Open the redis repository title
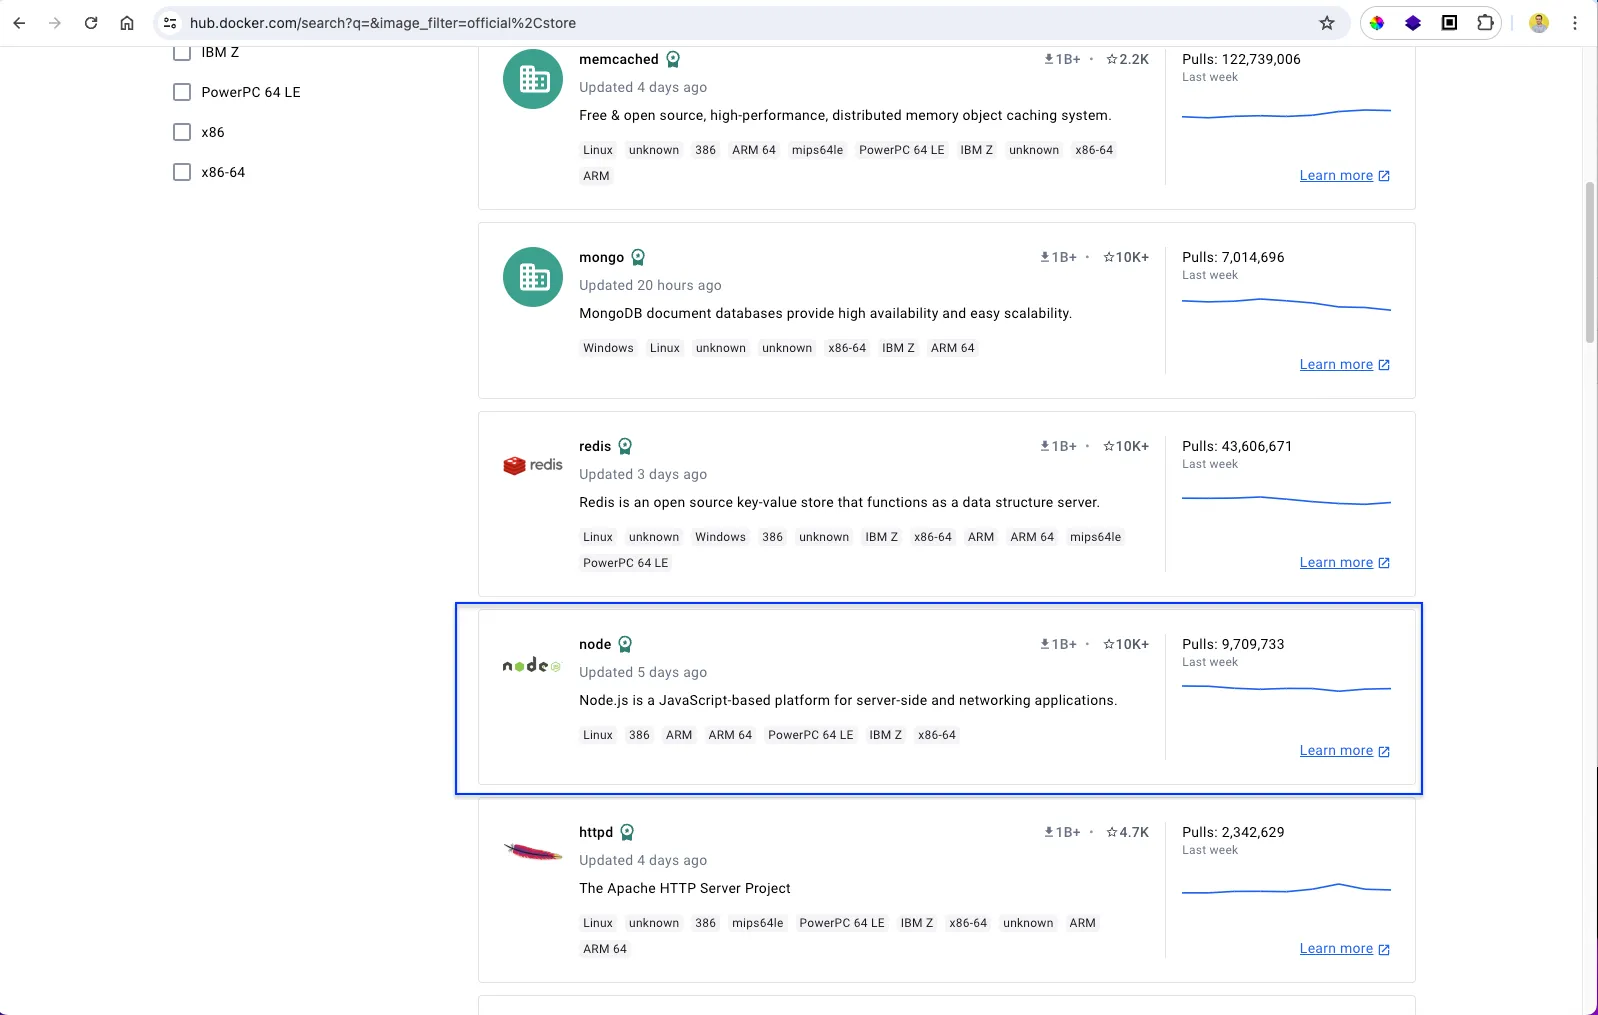Viewport: 1598px width, 1015px height. tap(595, 446)
